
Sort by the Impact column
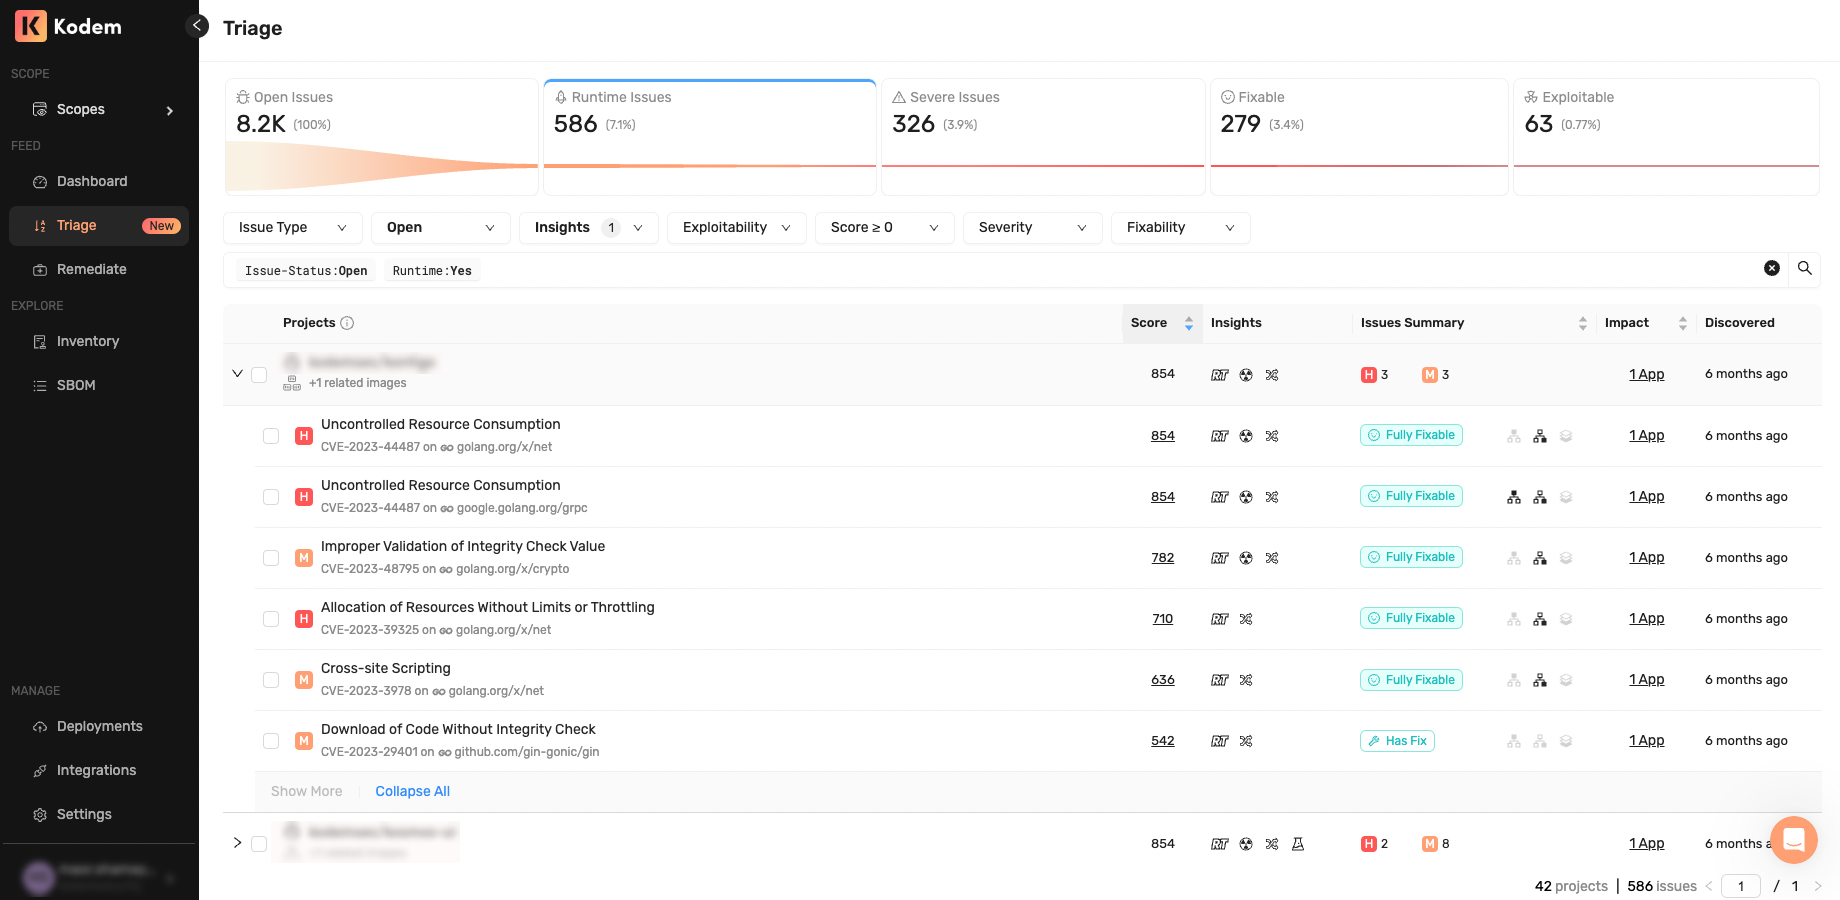point(1683,323)
